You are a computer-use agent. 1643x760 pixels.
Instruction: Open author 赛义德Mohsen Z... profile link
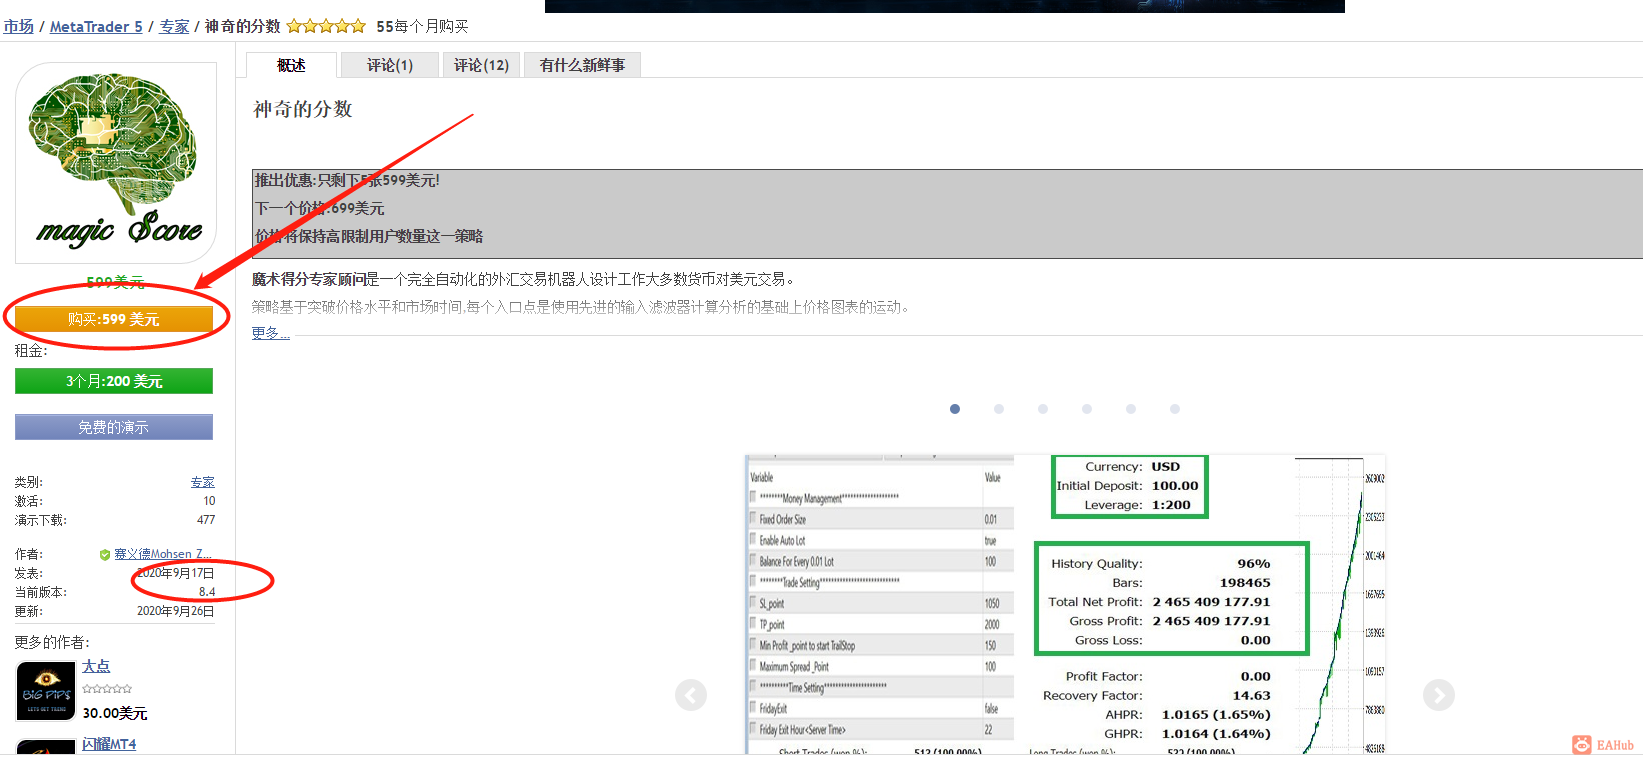(163, 554)
